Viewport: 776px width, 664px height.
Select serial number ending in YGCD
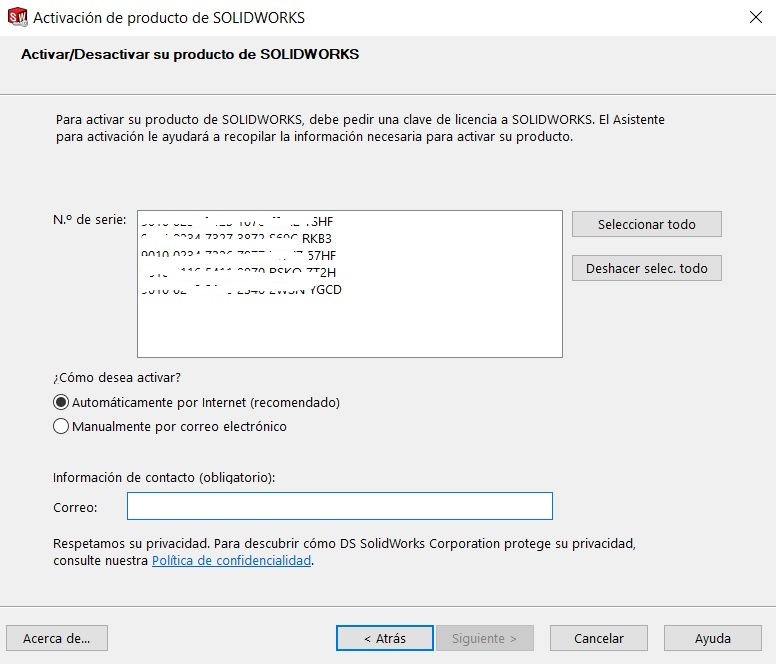(x=242, y=289)
